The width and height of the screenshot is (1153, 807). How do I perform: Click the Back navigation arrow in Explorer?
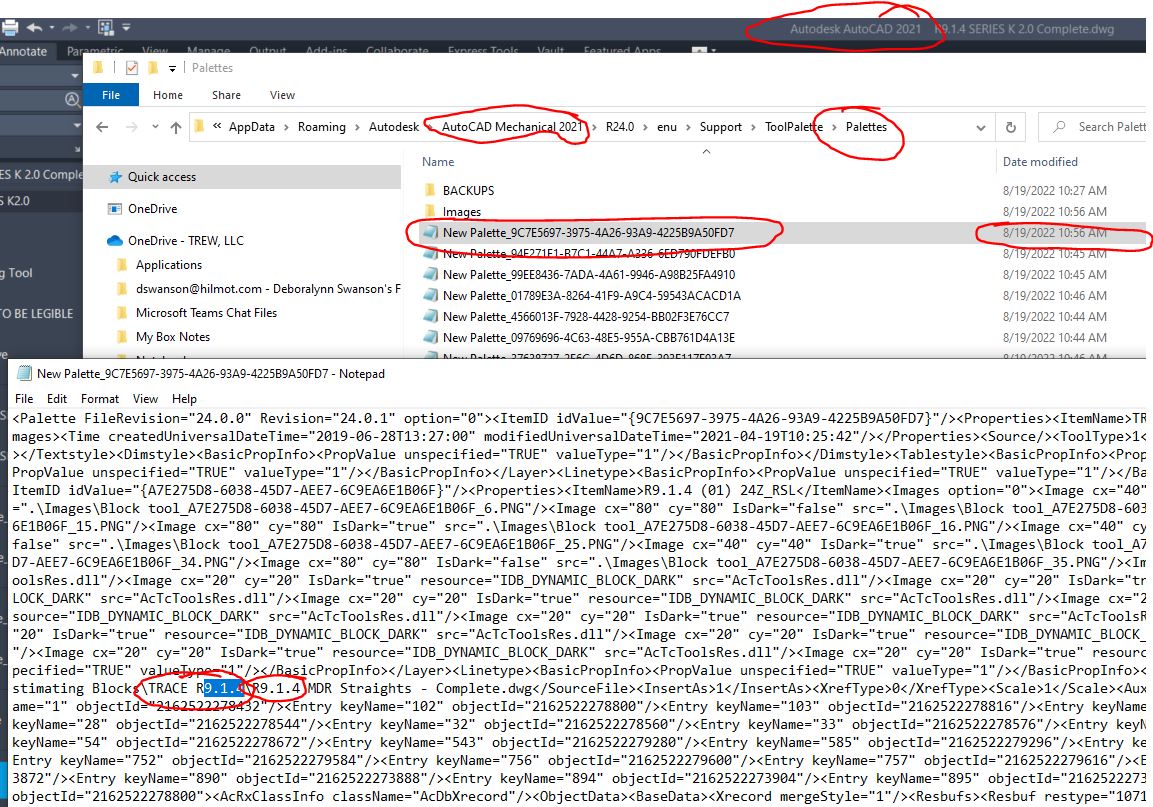[x=101, y=126]
